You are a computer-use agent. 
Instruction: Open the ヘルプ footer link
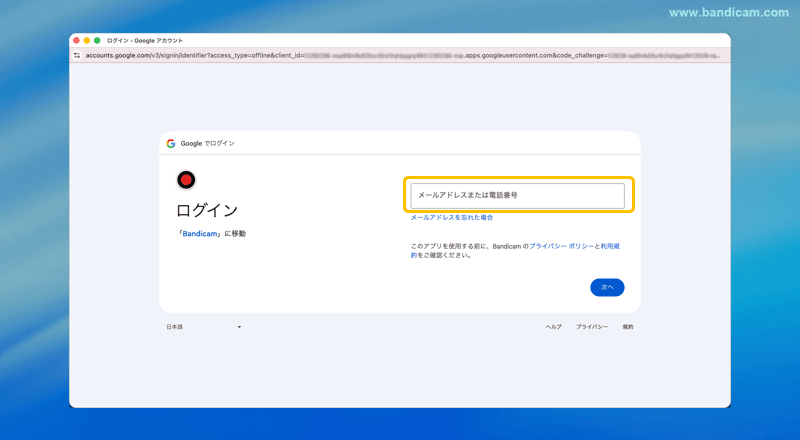[x=554, y=327]
